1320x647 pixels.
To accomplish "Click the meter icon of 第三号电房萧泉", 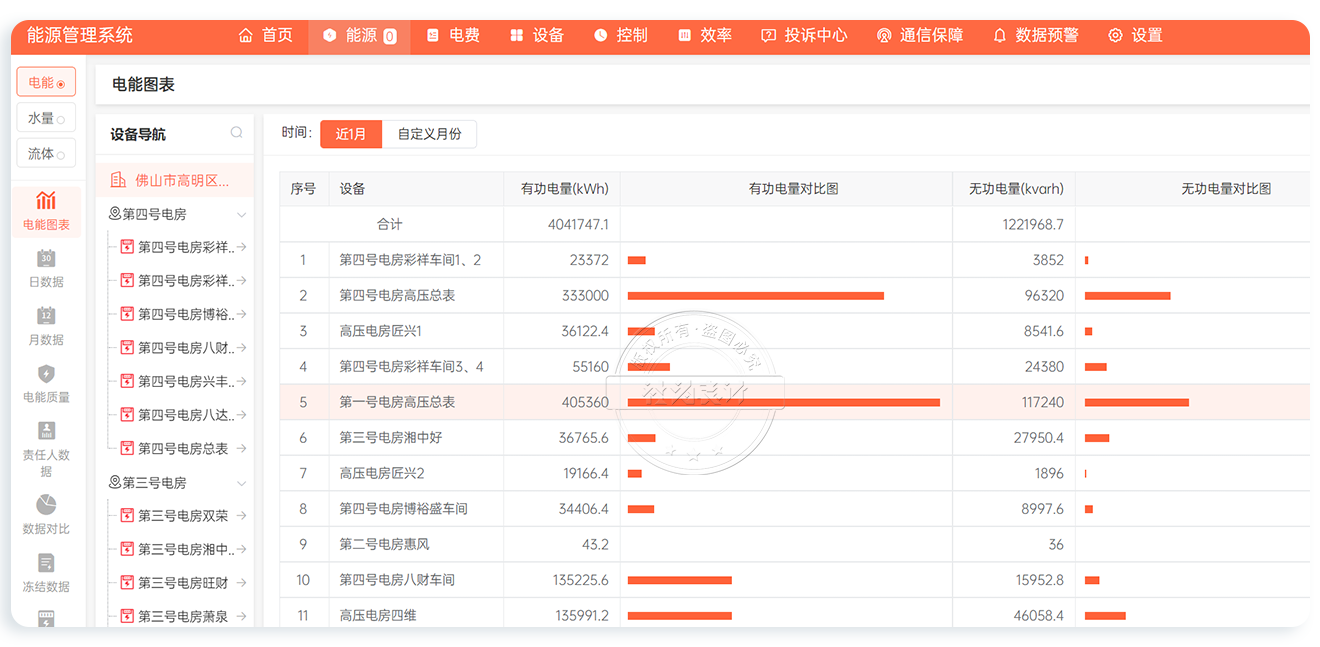I will (127, 616).
